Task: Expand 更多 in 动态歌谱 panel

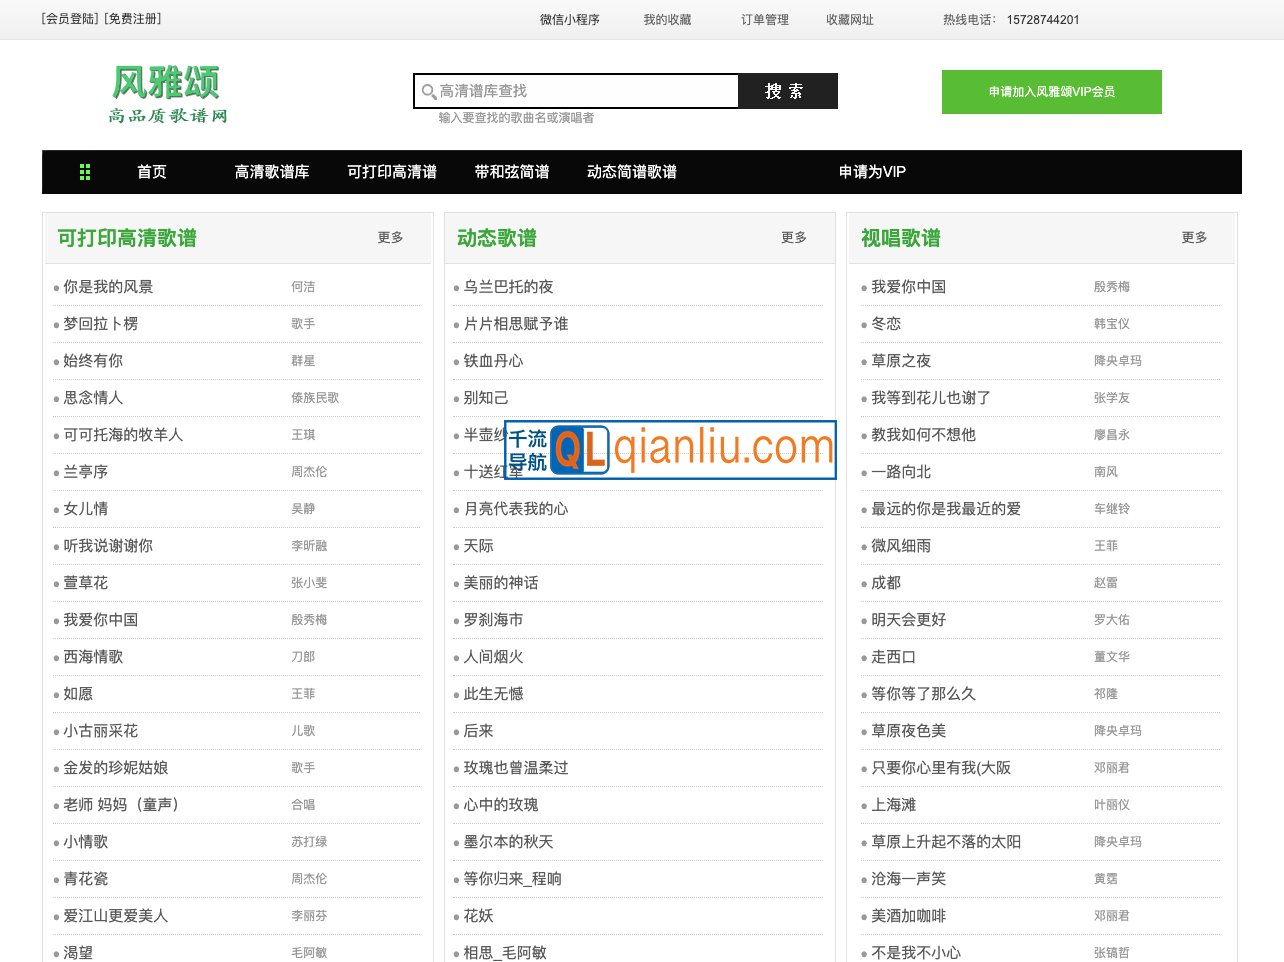Action: [794, 238]
